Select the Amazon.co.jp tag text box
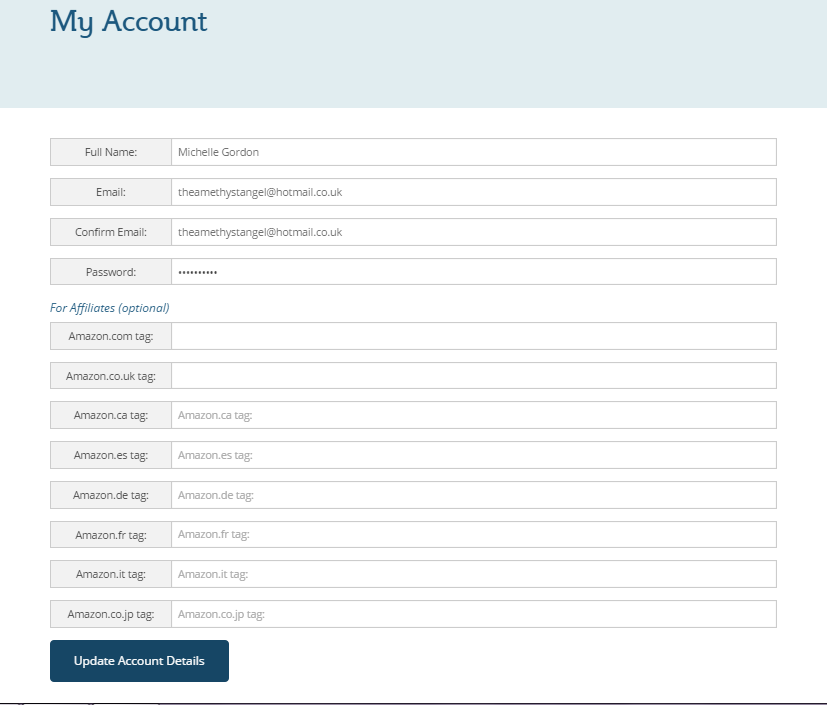 pyautogui.click(x=473, y=614)
